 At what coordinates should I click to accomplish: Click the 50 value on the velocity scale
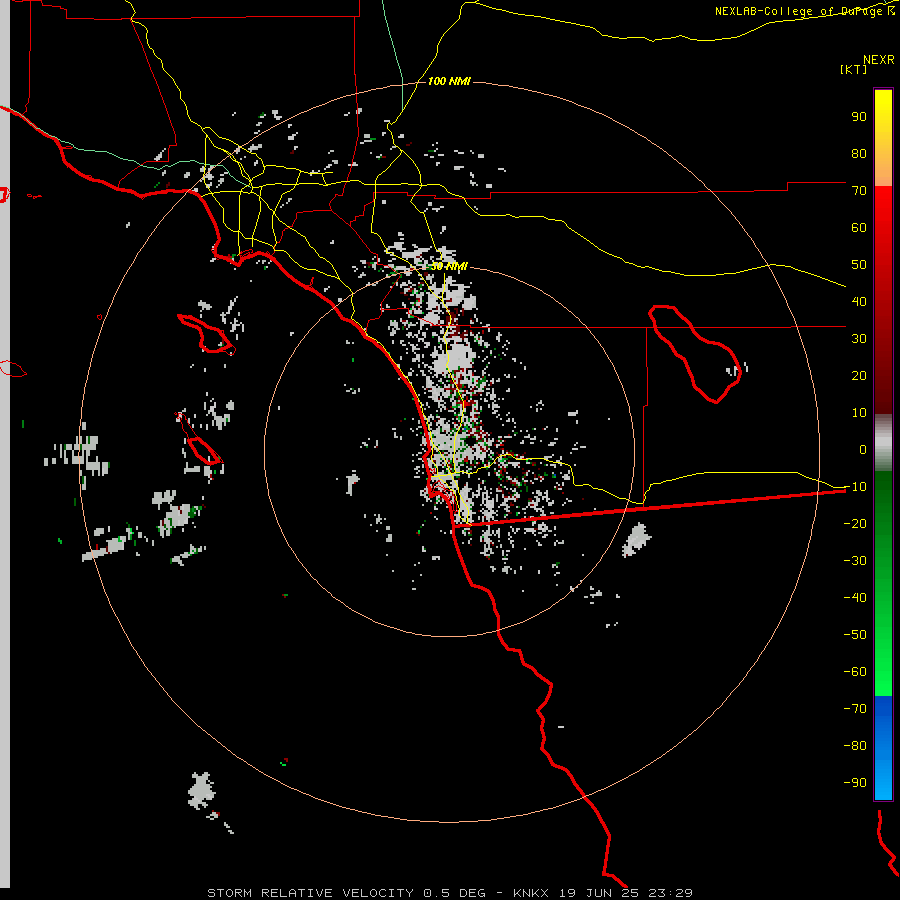pyautogui.click(x=859, y=265)
